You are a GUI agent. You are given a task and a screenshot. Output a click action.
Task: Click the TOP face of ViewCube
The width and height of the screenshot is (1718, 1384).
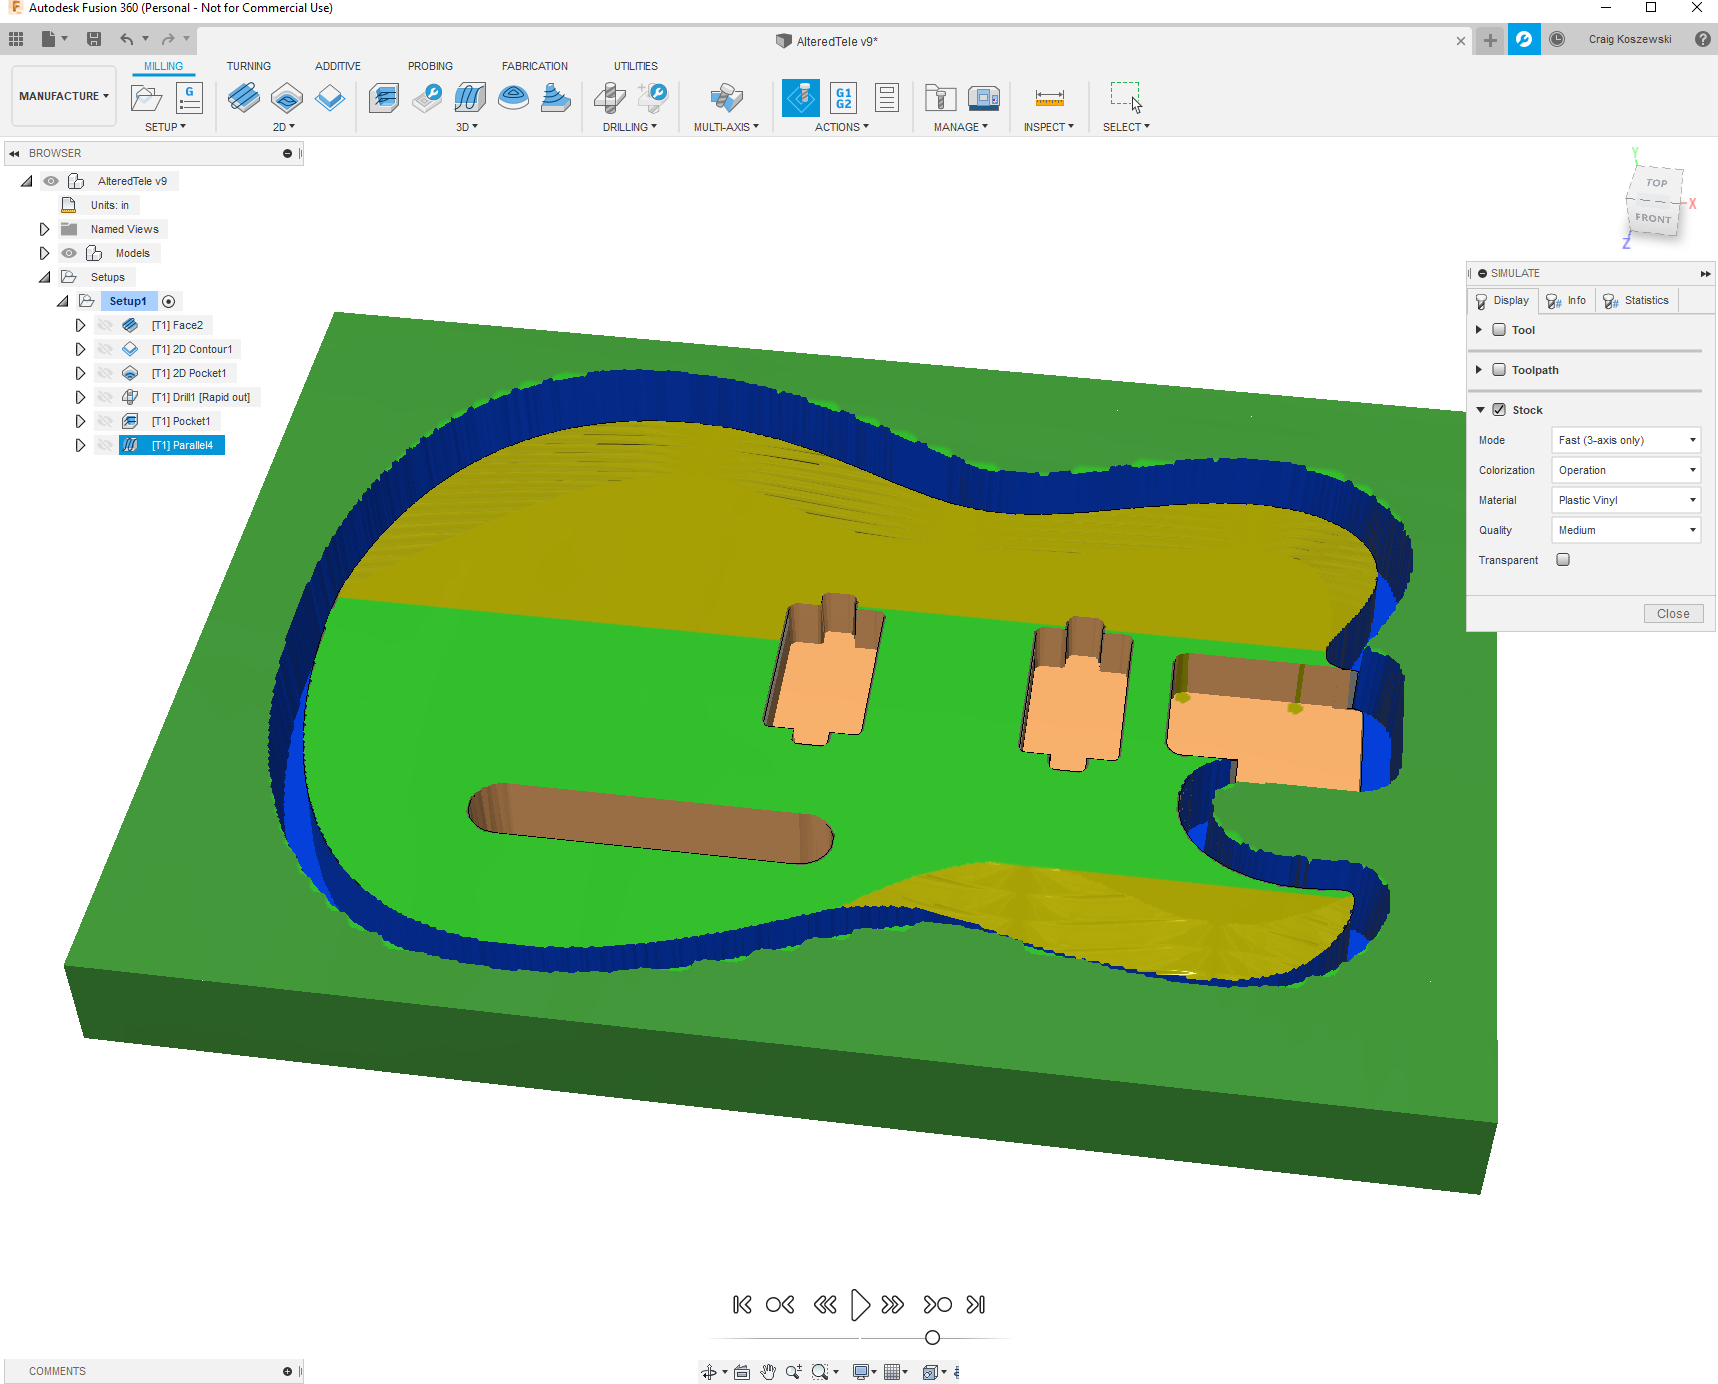1656,183
